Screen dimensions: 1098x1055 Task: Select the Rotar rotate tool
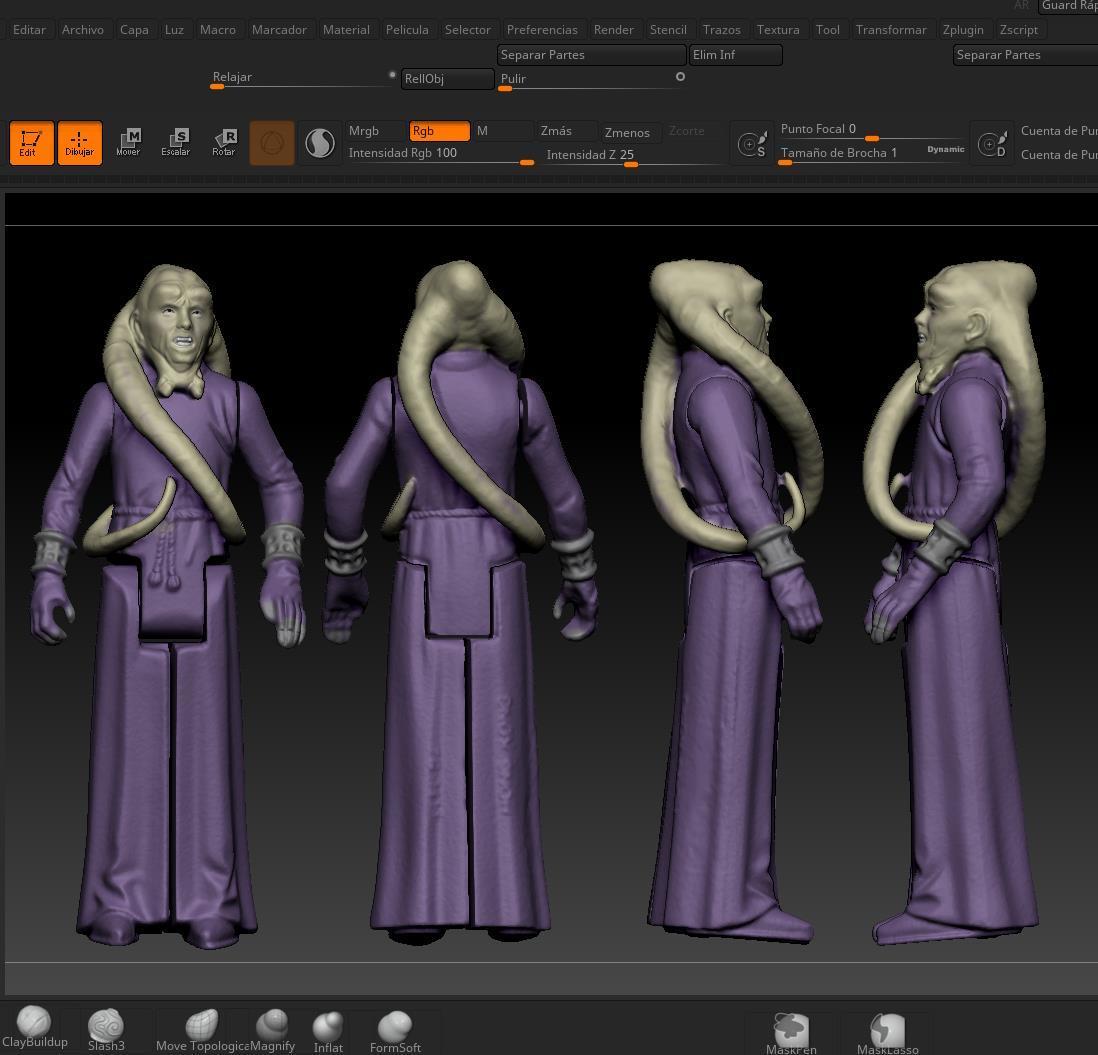tap(224, 143)
